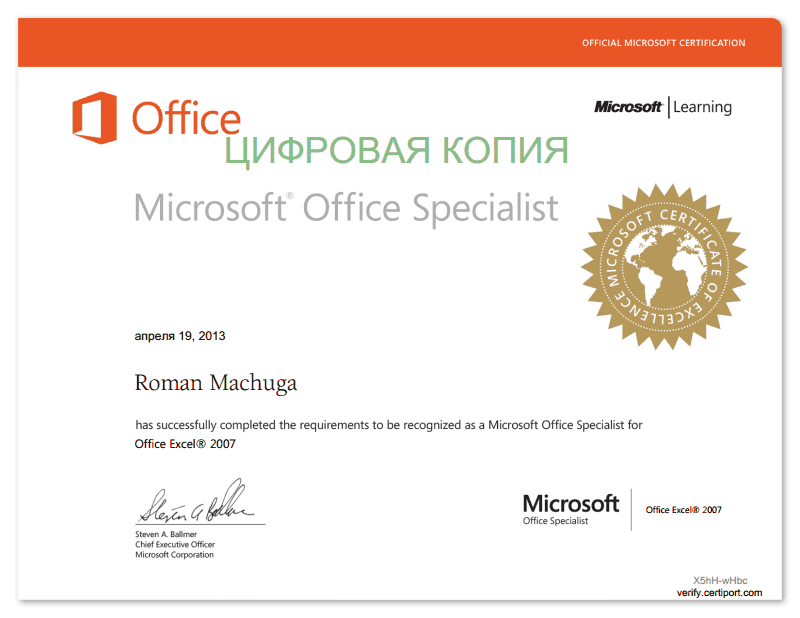Click the Official Microsoft Certification header text
The width and height of the screenshot is (800, 618).
(663, 43)
